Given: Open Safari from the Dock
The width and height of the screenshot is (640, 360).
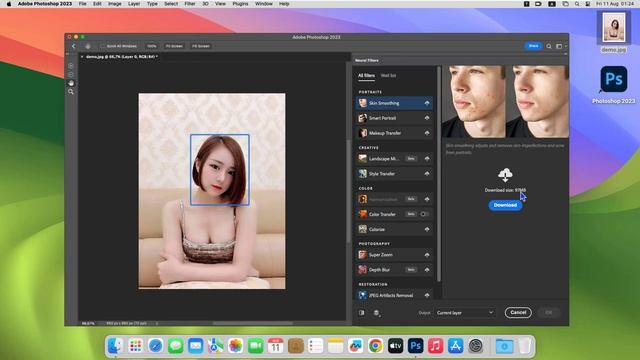Looking at the screenshot, I should point(156,346).
